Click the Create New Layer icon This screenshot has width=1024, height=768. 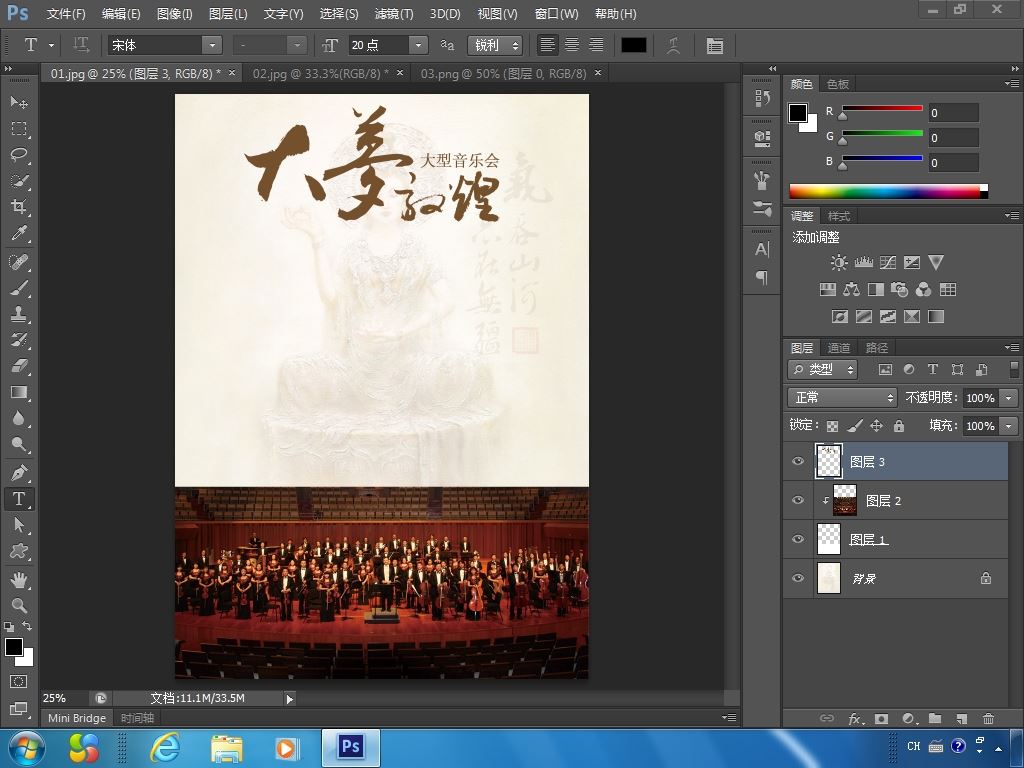tap(961, 718)
